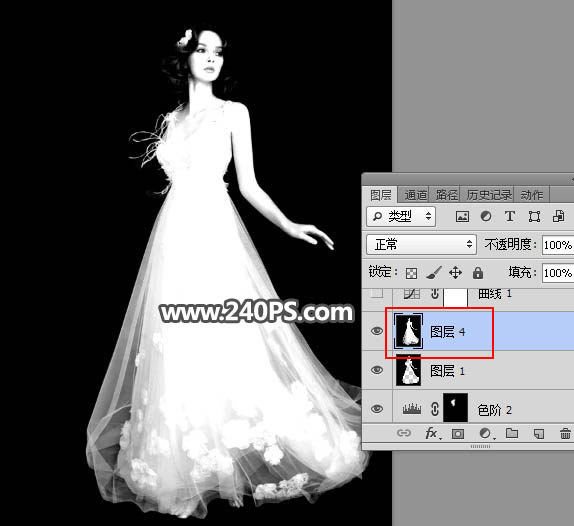Create new fill or adjustment layer
This screenshot has width=574, height=526.
pos(486,434)
